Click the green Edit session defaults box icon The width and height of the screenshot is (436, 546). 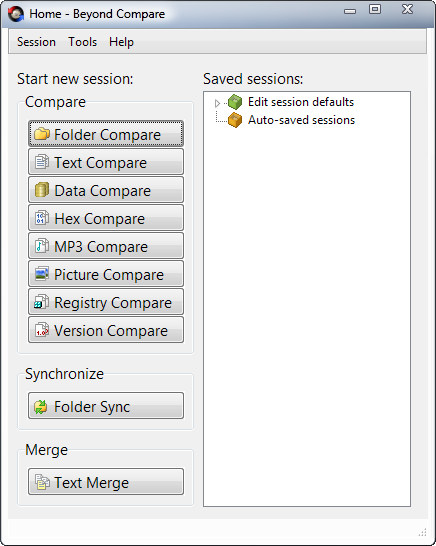(x=235, y=102)
